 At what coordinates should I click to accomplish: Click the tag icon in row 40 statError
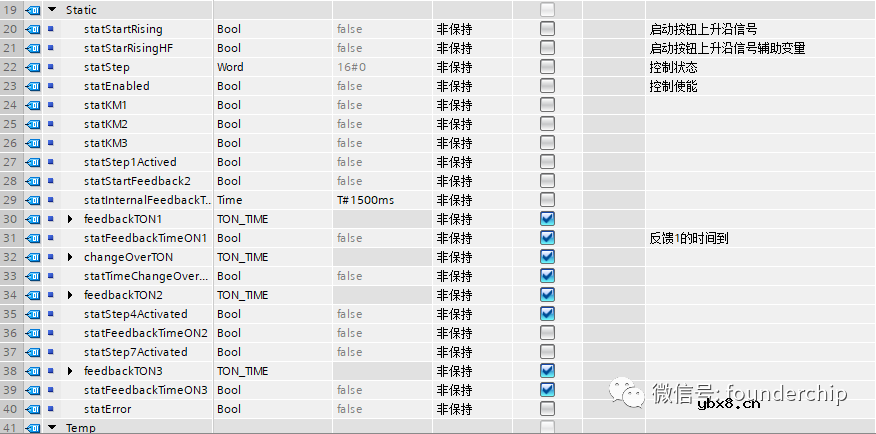click(x=32, y=409)
